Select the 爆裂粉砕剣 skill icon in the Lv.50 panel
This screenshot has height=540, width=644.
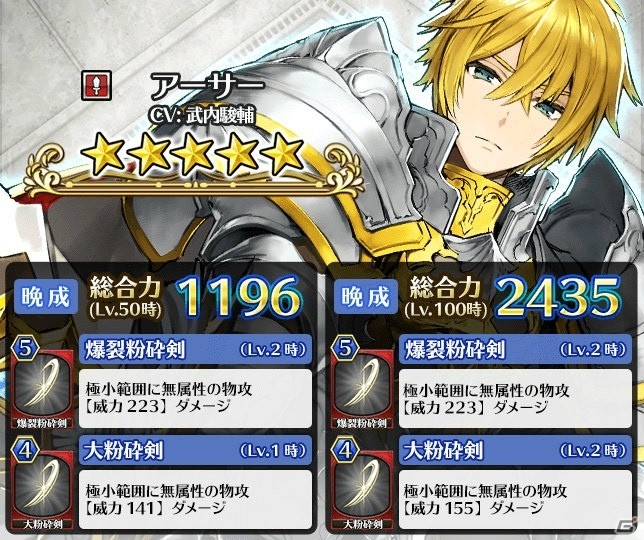(42, 388)
